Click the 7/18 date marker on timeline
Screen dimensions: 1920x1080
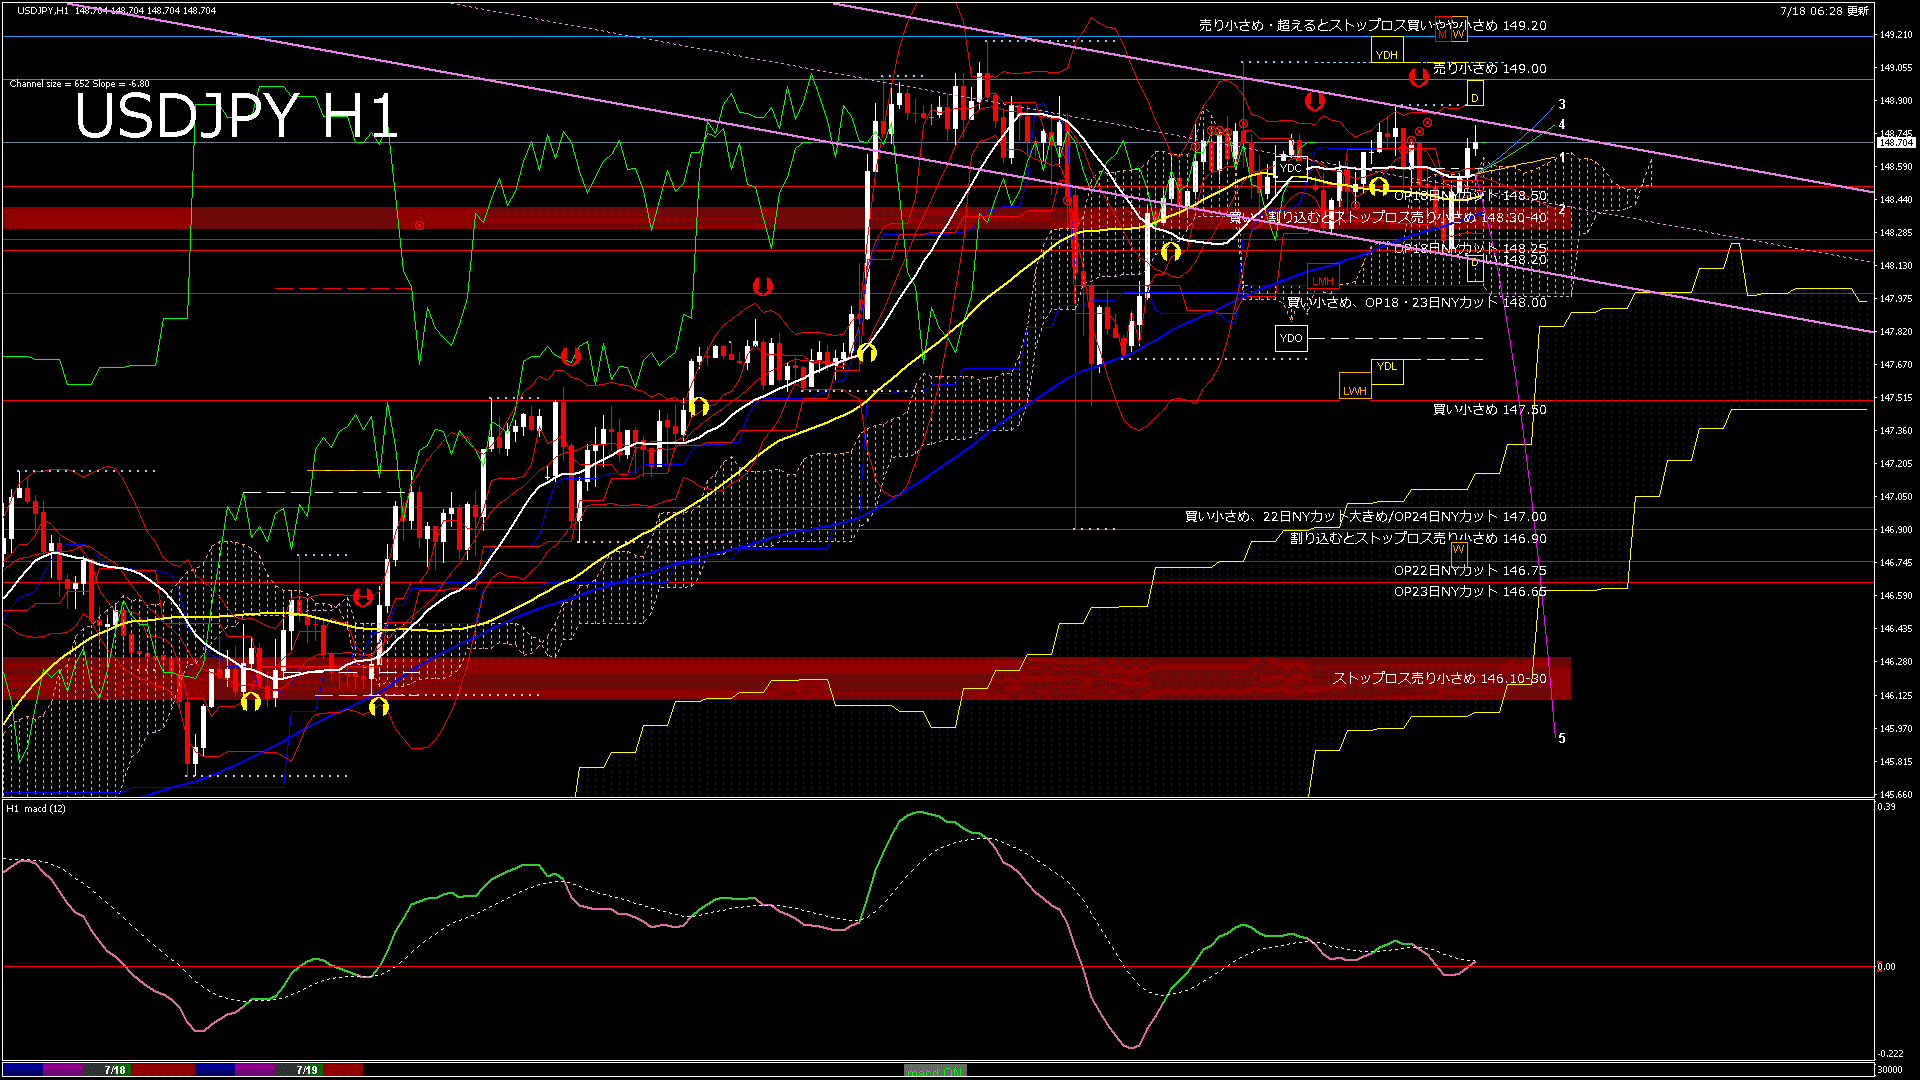coord(115,1070)
